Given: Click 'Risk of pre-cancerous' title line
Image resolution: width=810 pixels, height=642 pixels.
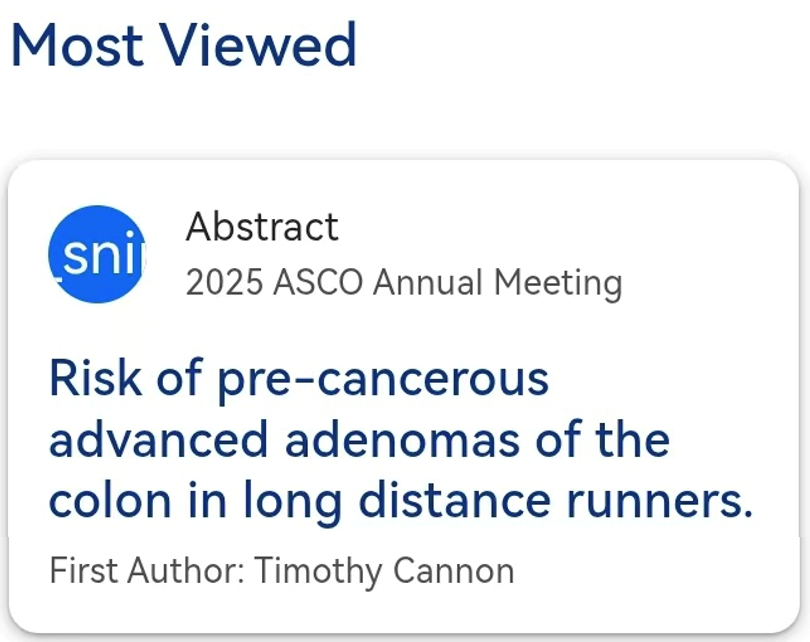Looking at the screenshot, I should [x=299, y=380].
